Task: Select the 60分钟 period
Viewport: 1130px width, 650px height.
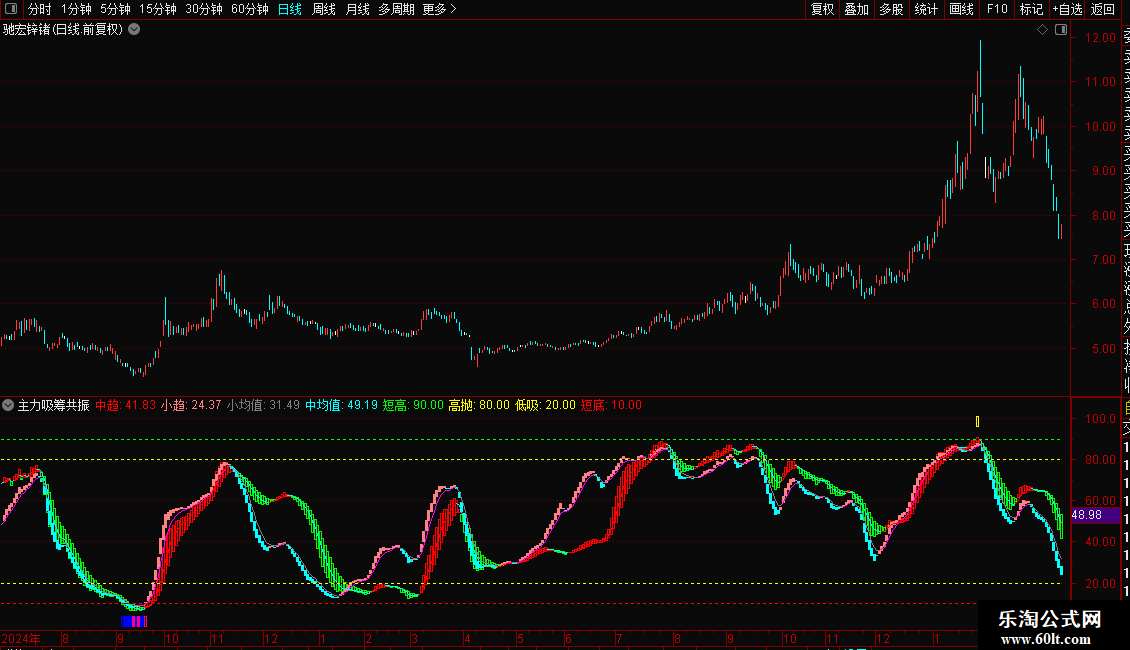Action: tap(250, 9)
